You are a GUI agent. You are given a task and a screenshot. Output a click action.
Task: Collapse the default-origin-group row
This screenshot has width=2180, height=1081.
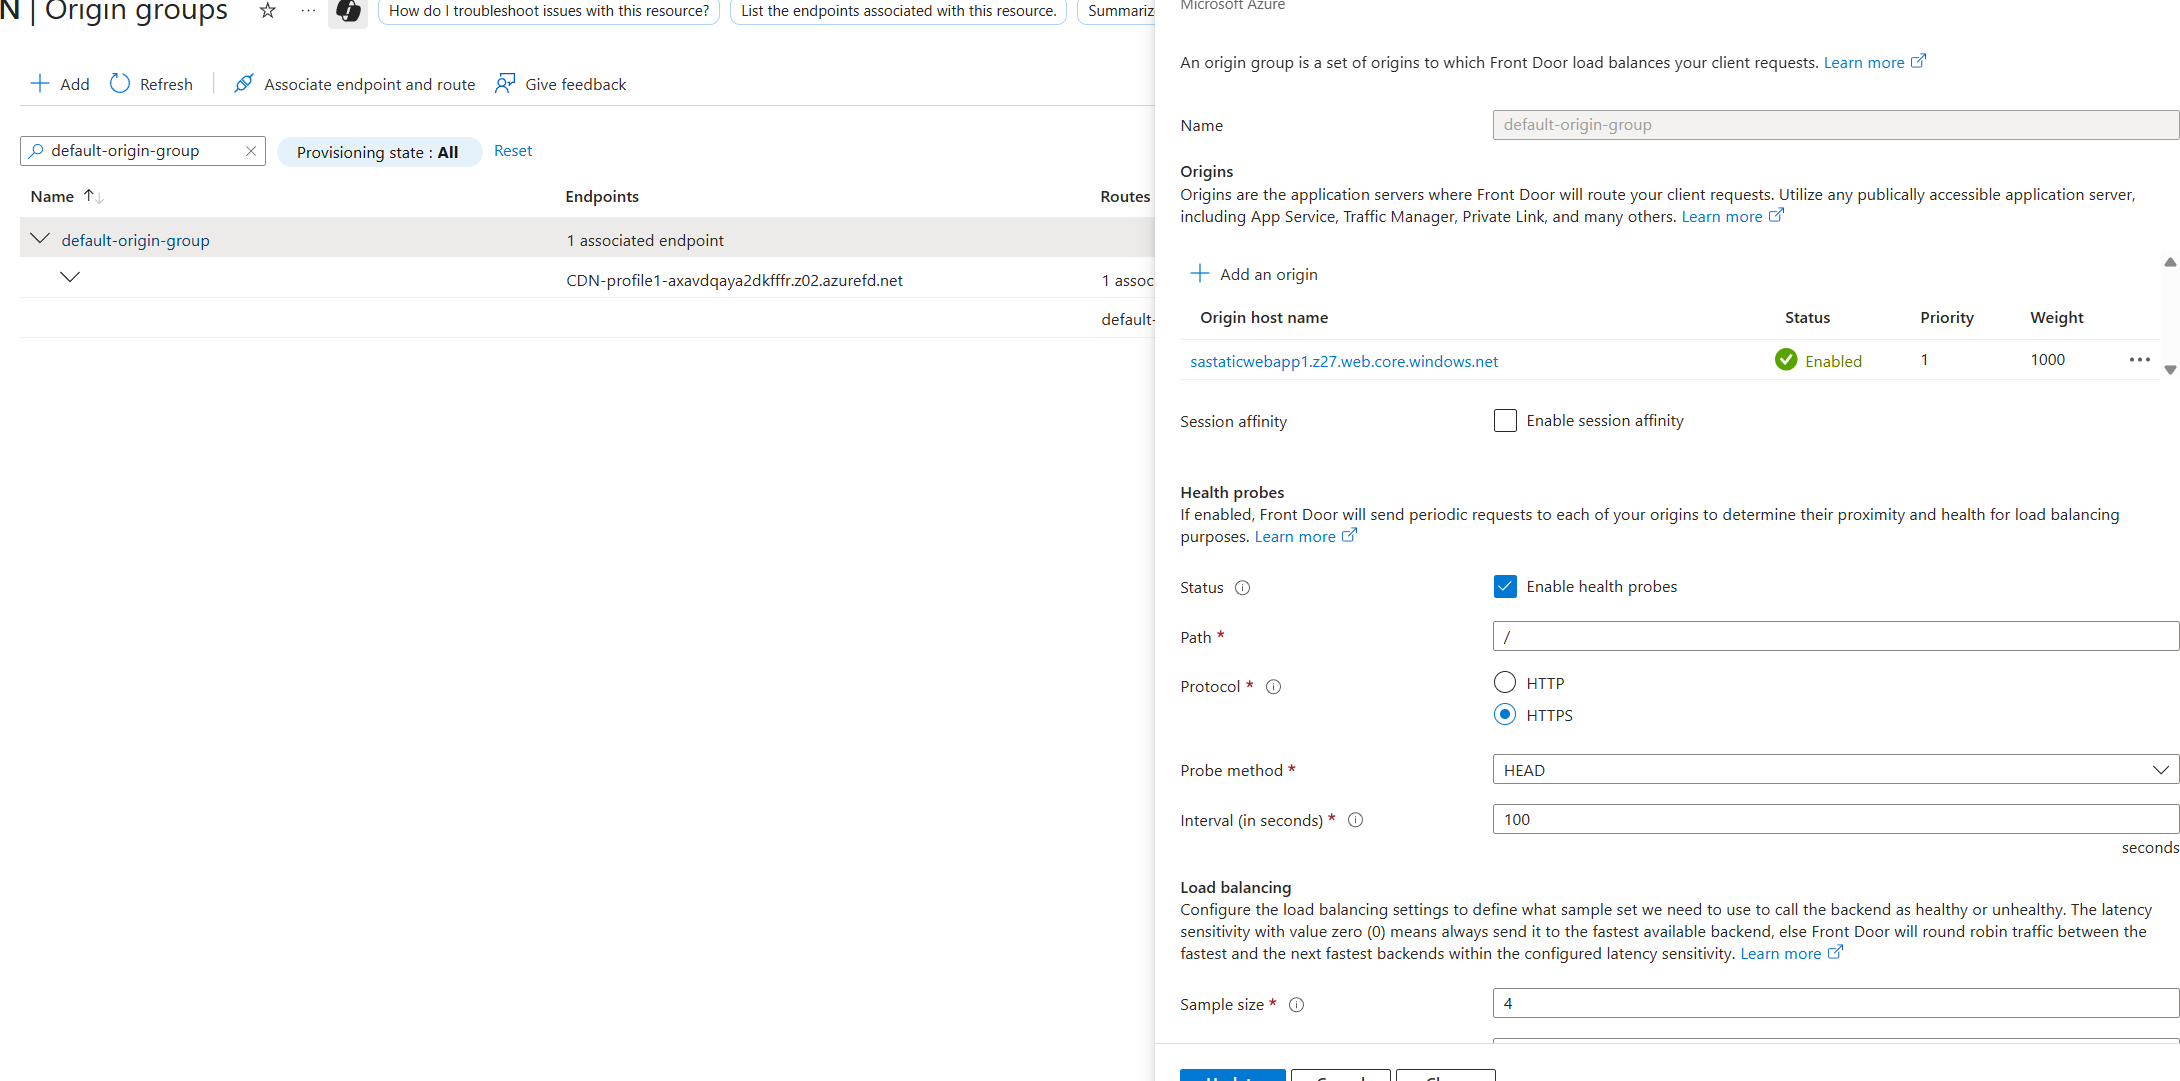tap(40, 239)
